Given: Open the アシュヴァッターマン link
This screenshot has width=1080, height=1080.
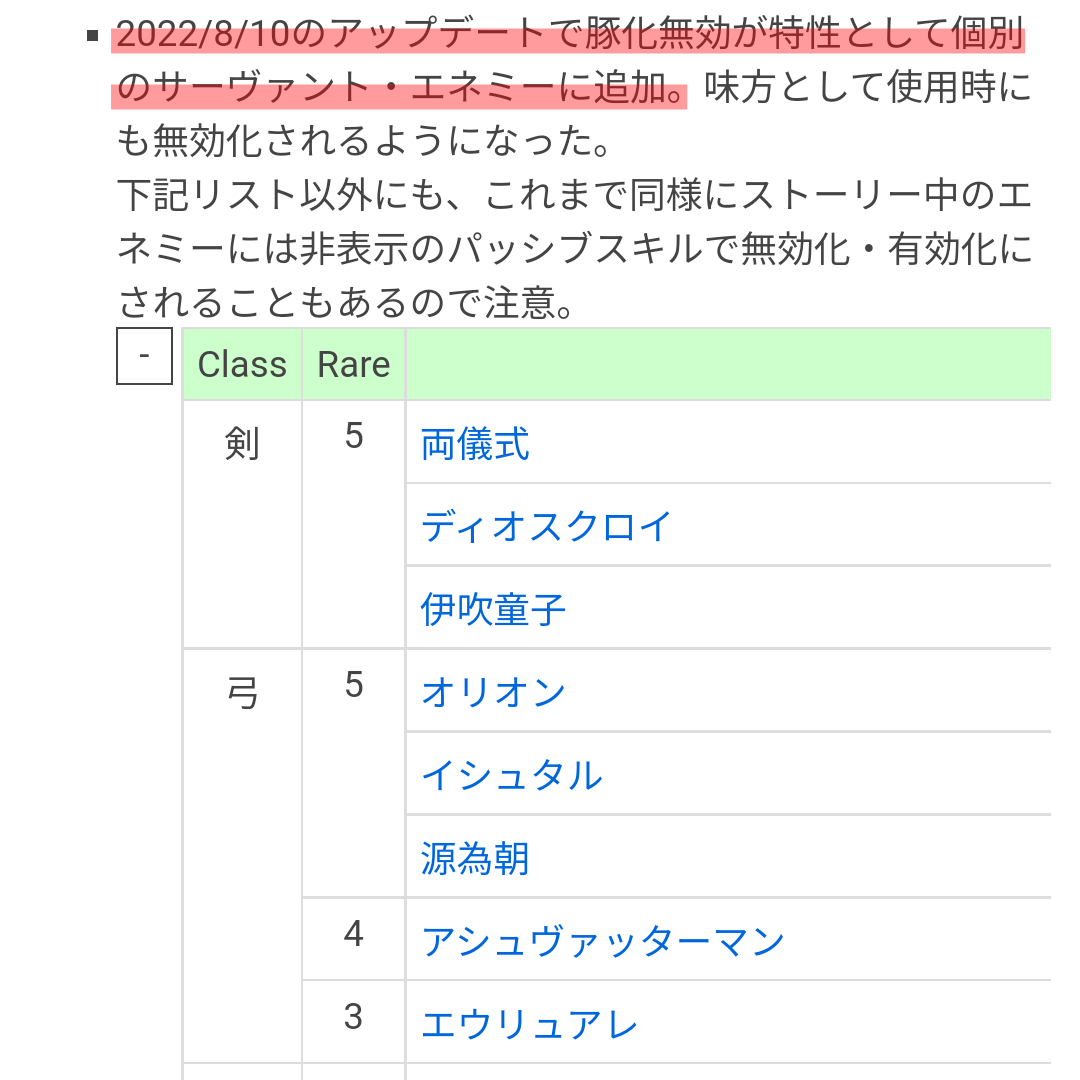Looking at the screenshot, I should 602,941.
